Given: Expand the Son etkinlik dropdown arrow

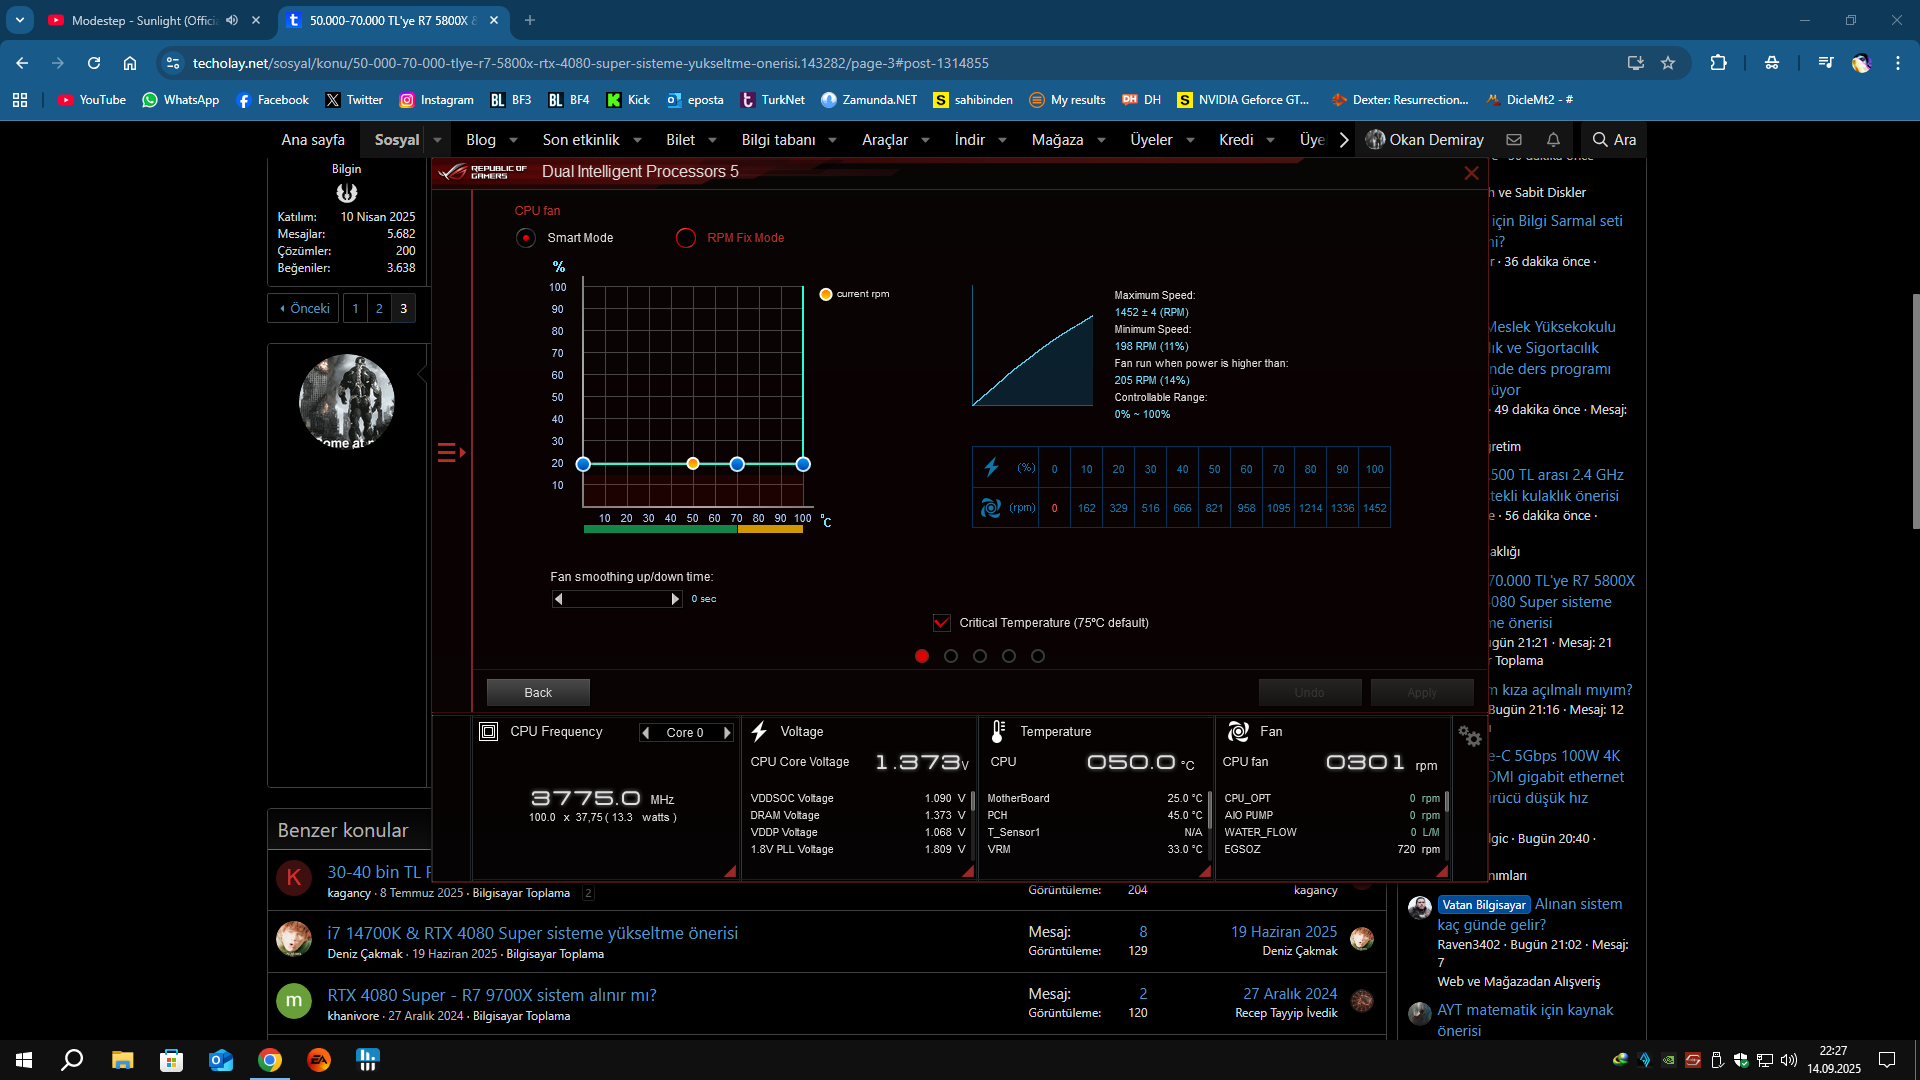Looking at the screenshot, I should pyautogui.click(x=638, y=140).
